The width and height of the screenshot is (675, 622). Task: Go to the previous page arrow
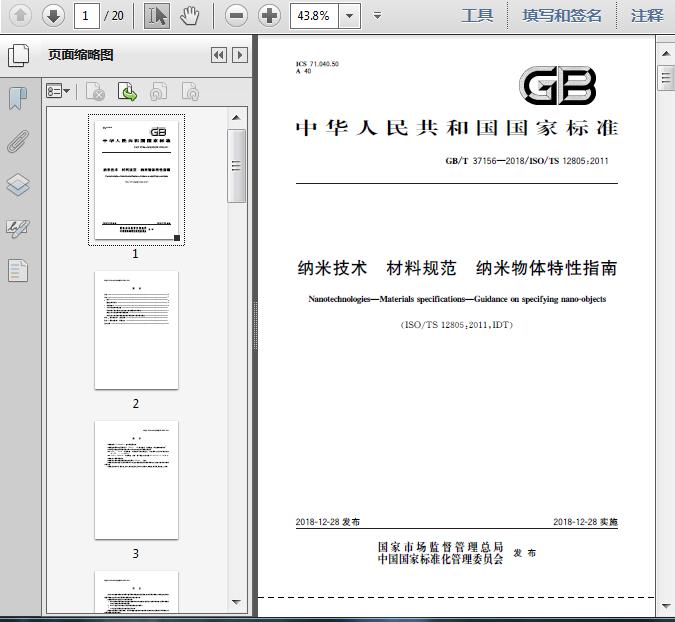tap(20, 15)
